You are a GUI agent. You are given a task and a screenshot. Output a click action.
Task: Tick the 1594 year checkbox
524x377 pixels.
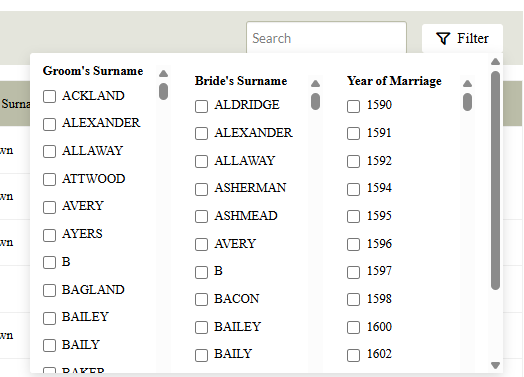coord(354,189)
